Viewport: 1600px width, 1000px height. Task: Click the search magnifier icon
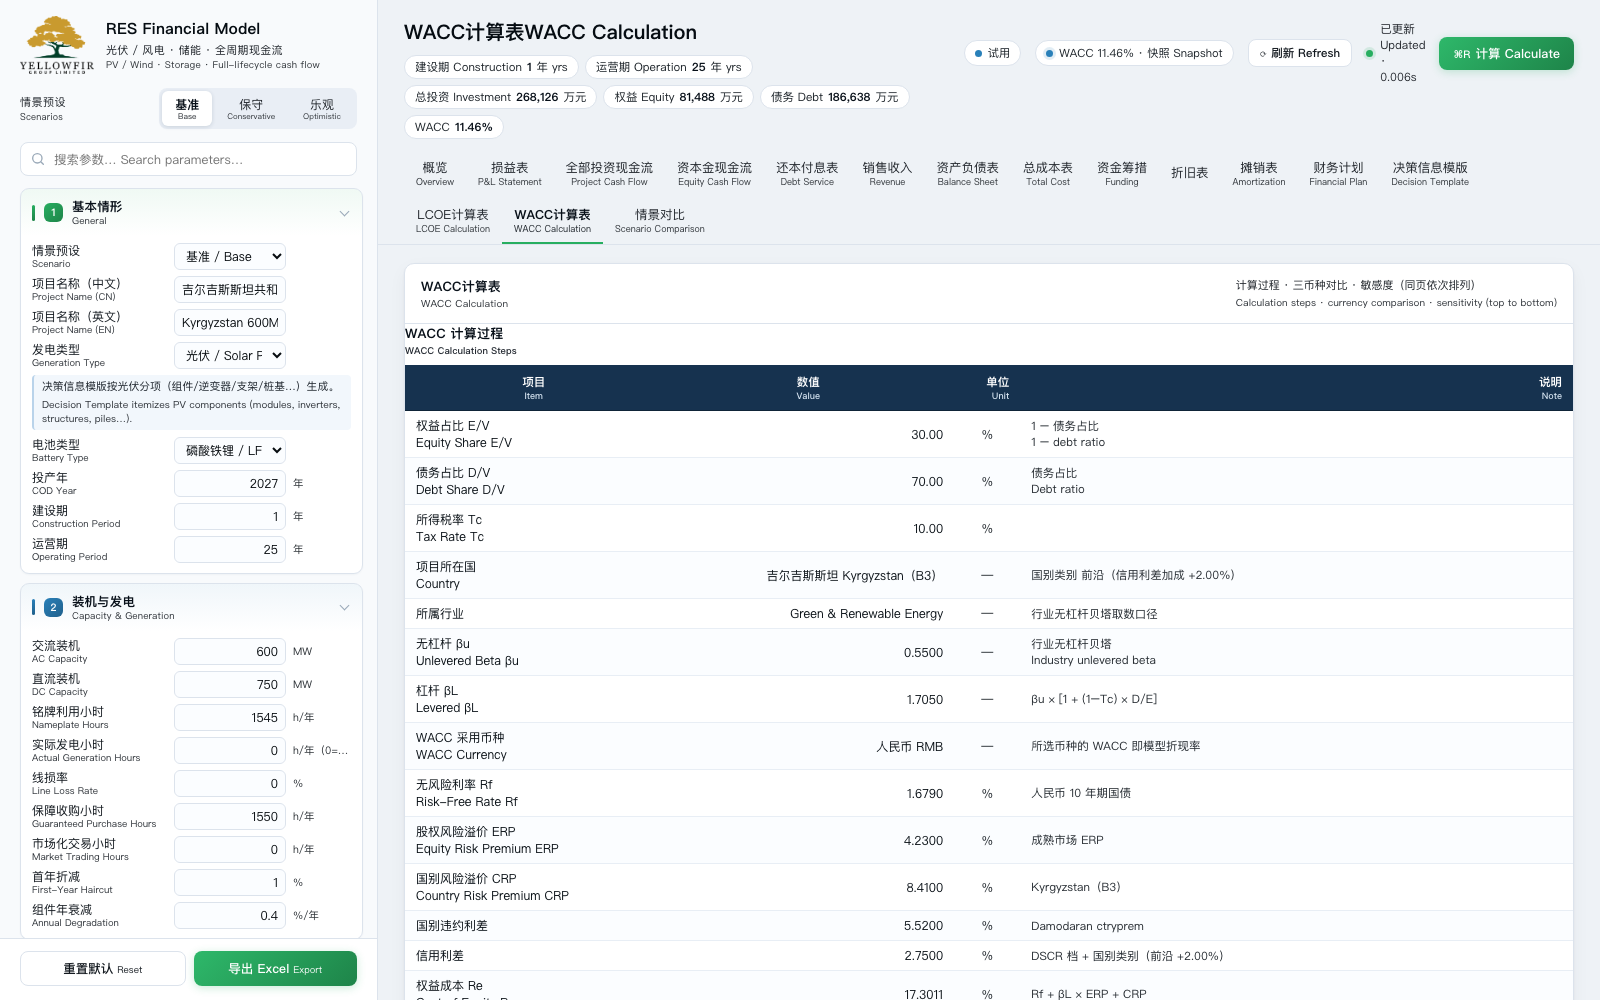pos(38,159)
